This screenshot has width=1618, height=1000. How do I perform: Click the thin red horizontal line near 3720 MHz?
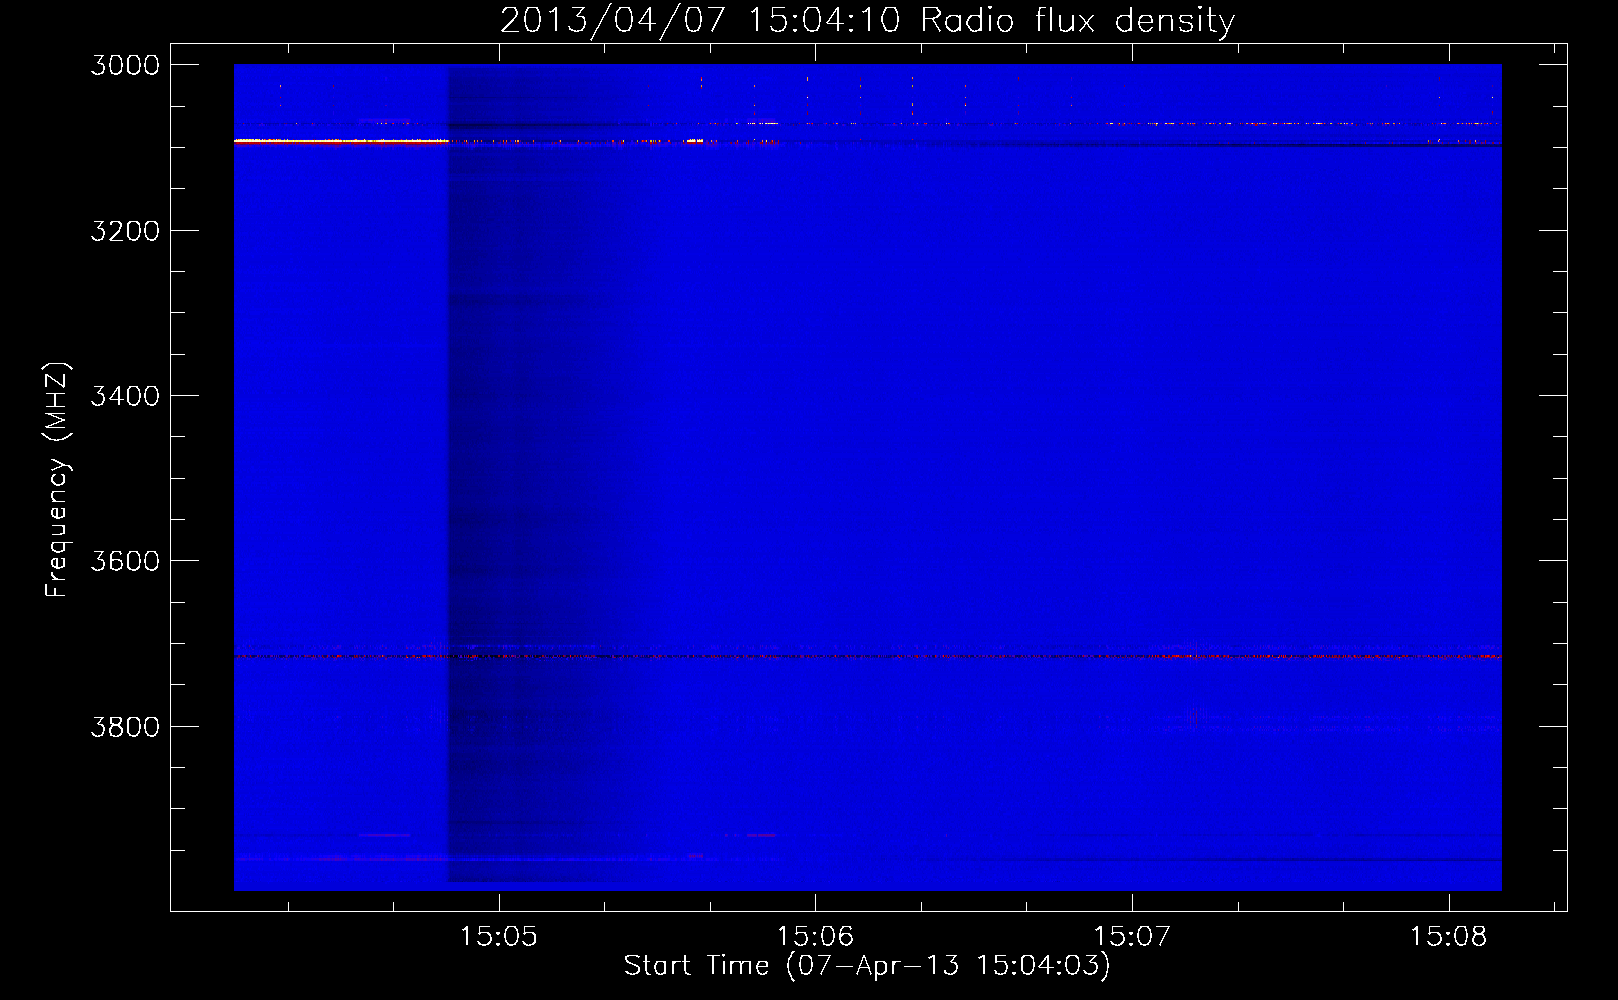(x=867, y=657)
